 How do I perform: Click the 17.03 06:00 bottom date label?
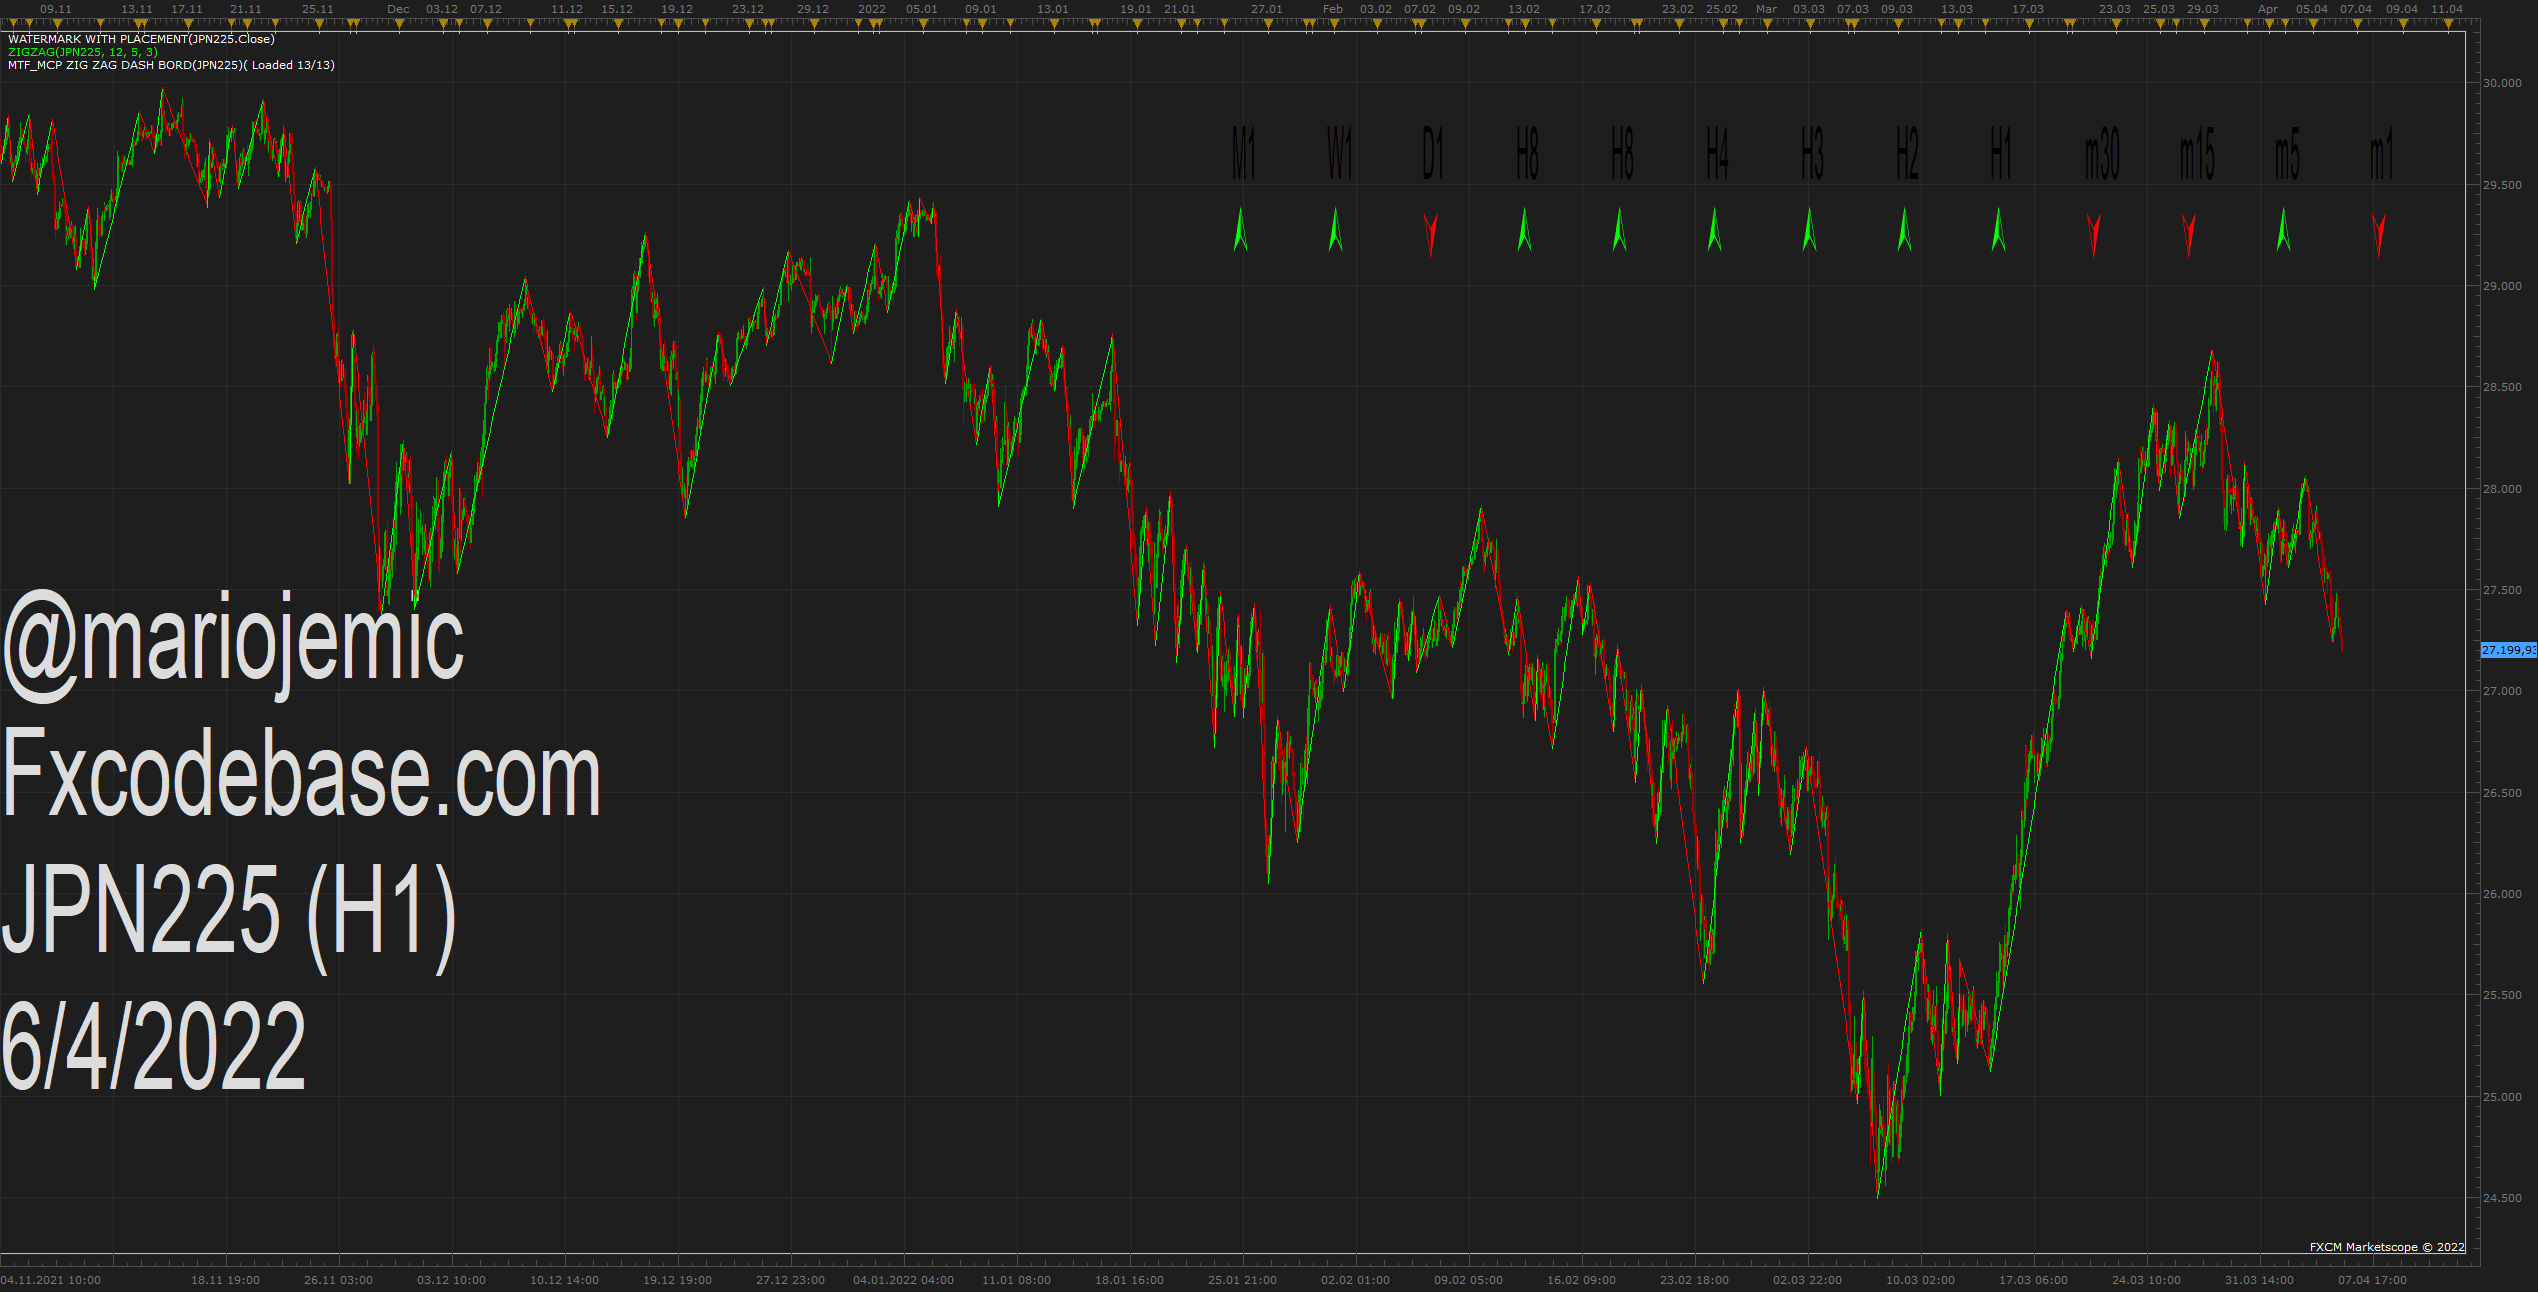pyautogui.click(x=2033, y=1280)
